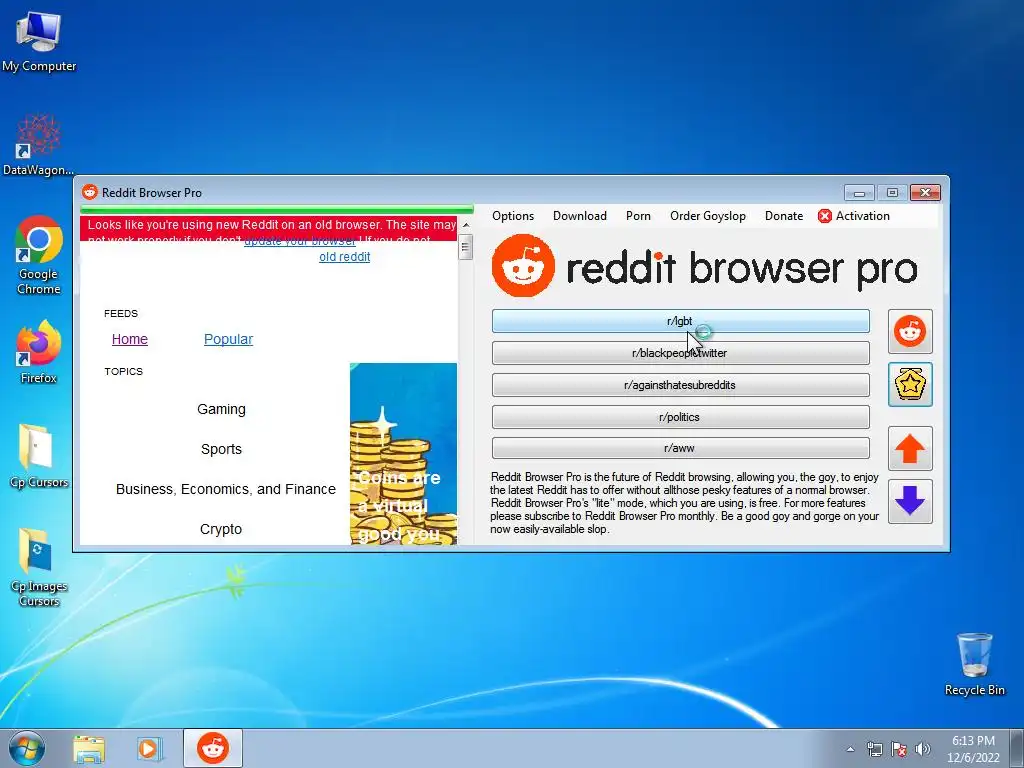Open the Cp Cursors folder
The width and height of the screenshot is (1024, 768).
click(x=39, y=456)
